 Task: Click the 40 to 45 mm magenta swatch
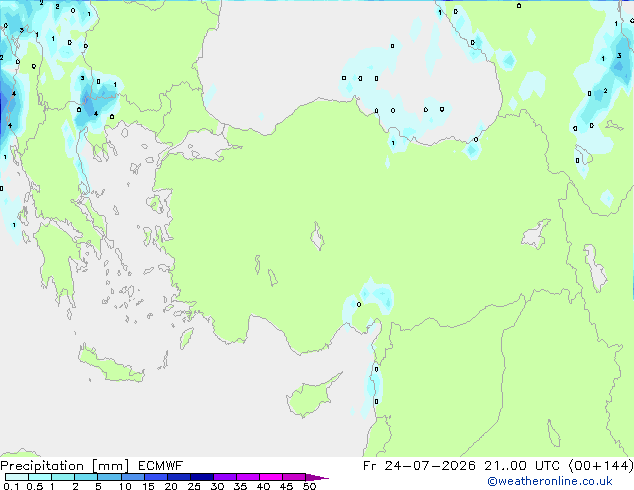[271, 477]
